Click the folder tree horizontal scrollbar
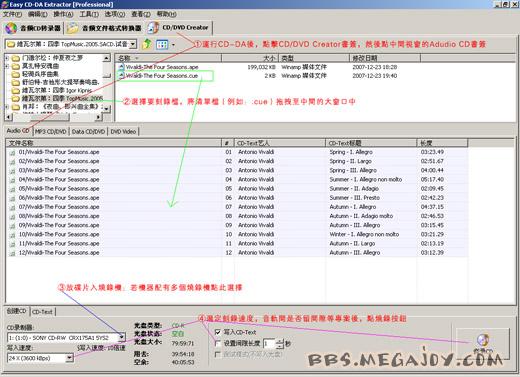 click(53, 117)
